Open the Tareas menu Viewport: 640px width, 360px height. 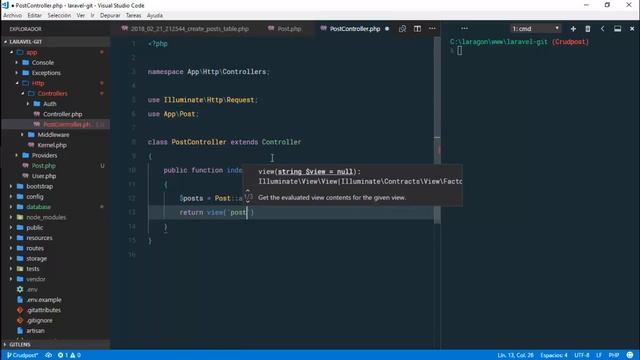pos(133,15)
